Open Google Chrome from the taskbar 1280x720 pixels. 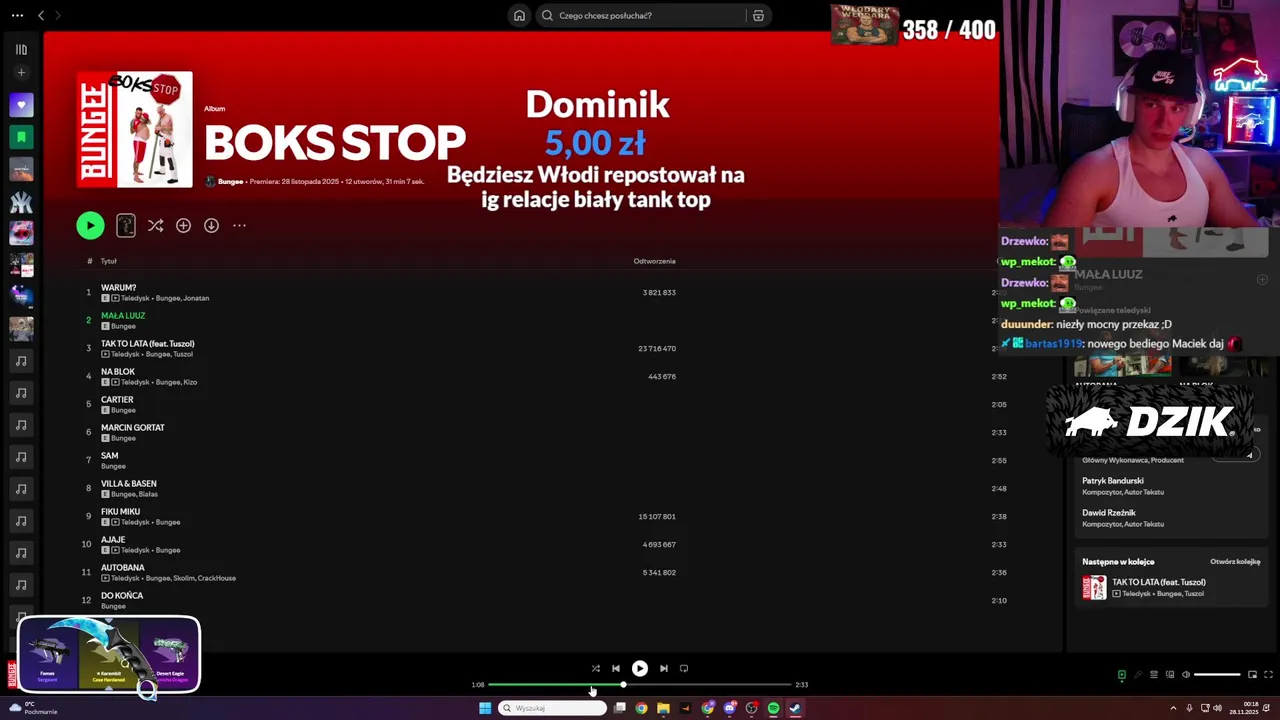pyautogui.click(x=641, y=708)
